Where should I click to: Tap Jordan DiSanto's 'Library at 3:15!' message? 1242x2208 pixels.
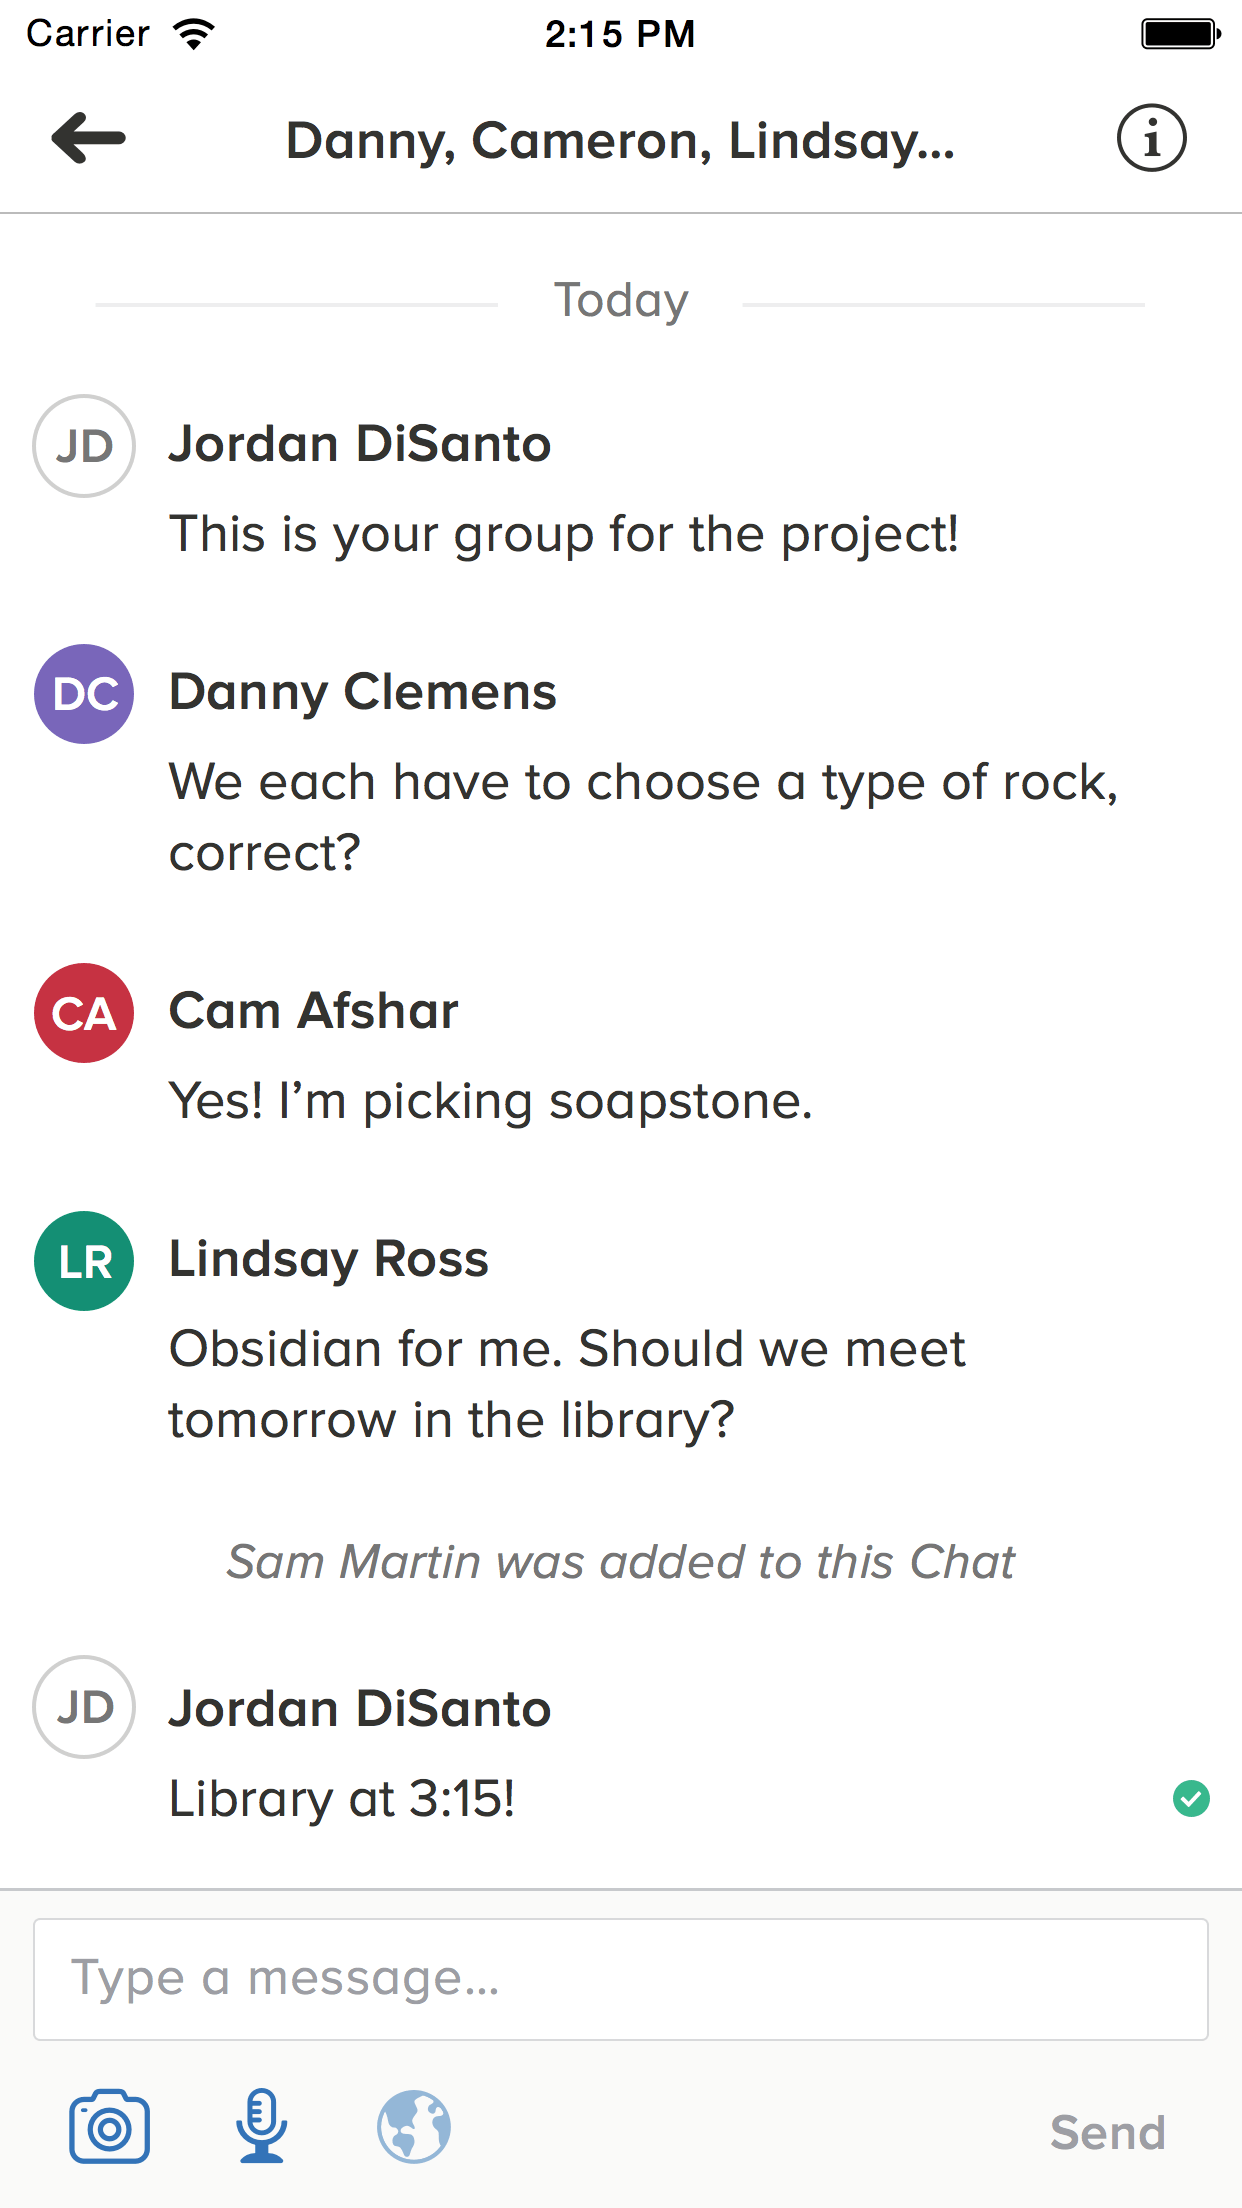tap(342, 1796)
